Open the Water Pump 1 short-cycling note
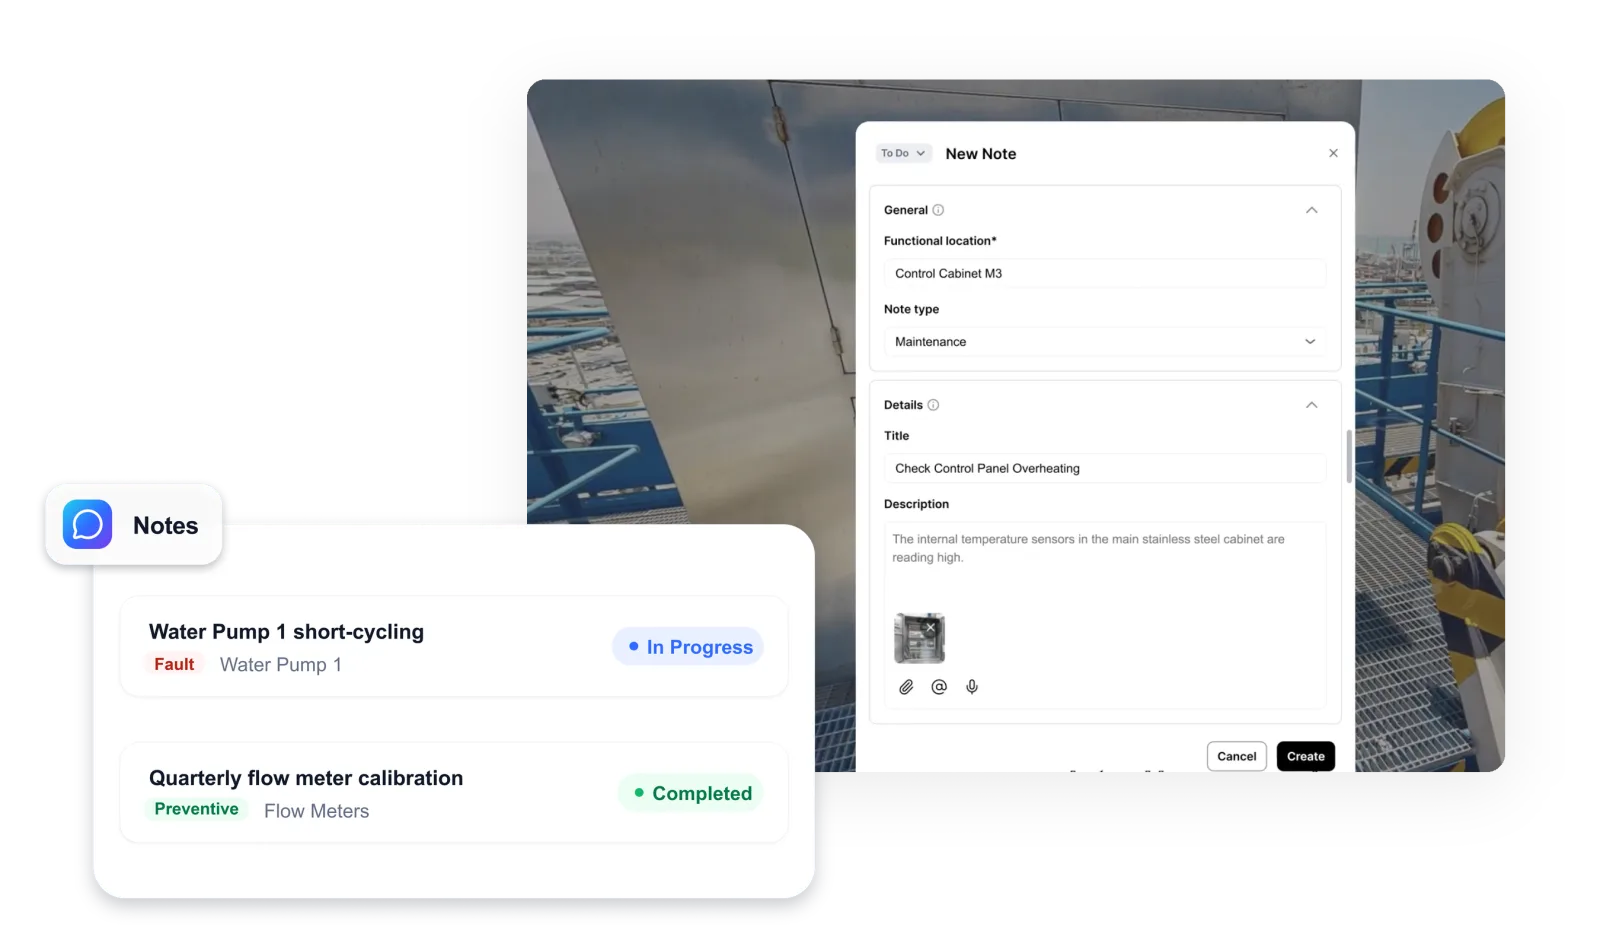1600x940 pixels. (454, 647)
